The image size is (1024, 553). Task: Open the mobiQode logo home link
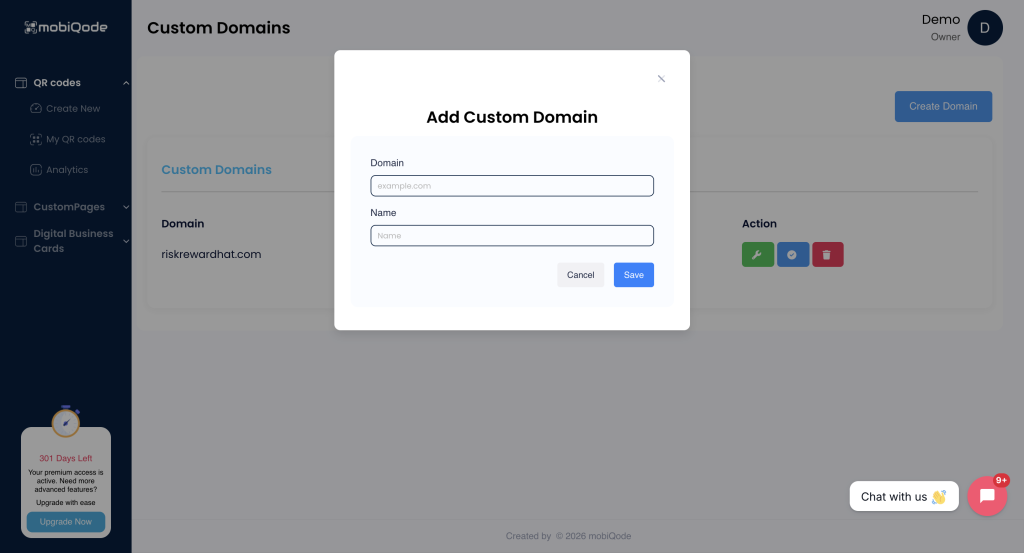(x=65, y=27)
